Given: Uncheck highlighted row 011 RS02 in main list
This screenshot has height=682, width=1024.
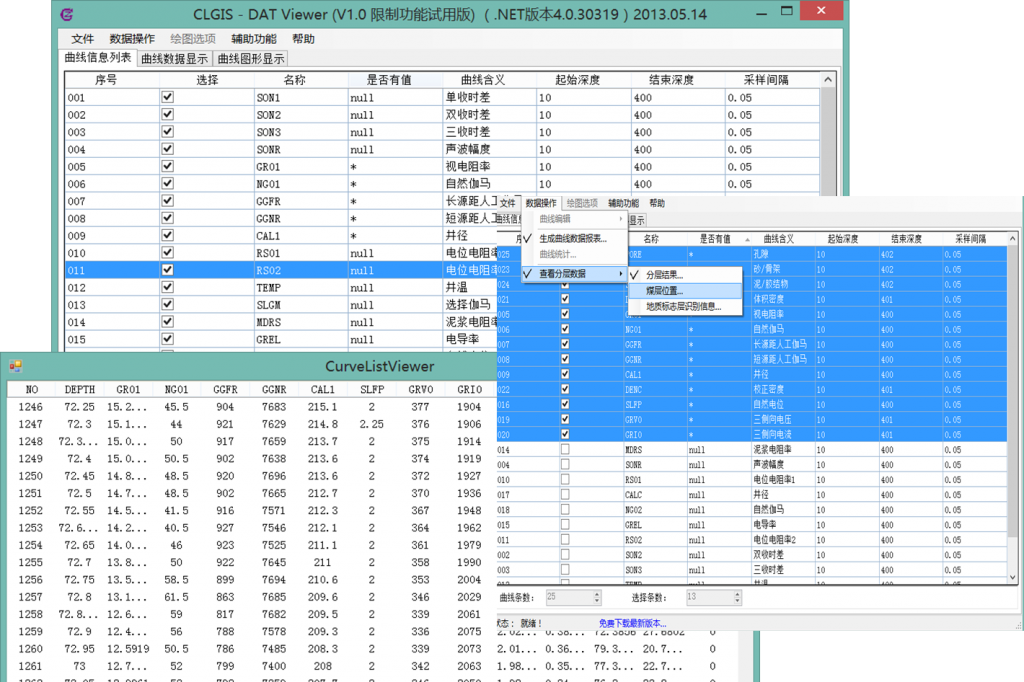Looking at the screenshot, I should click(x=168, y=270).
